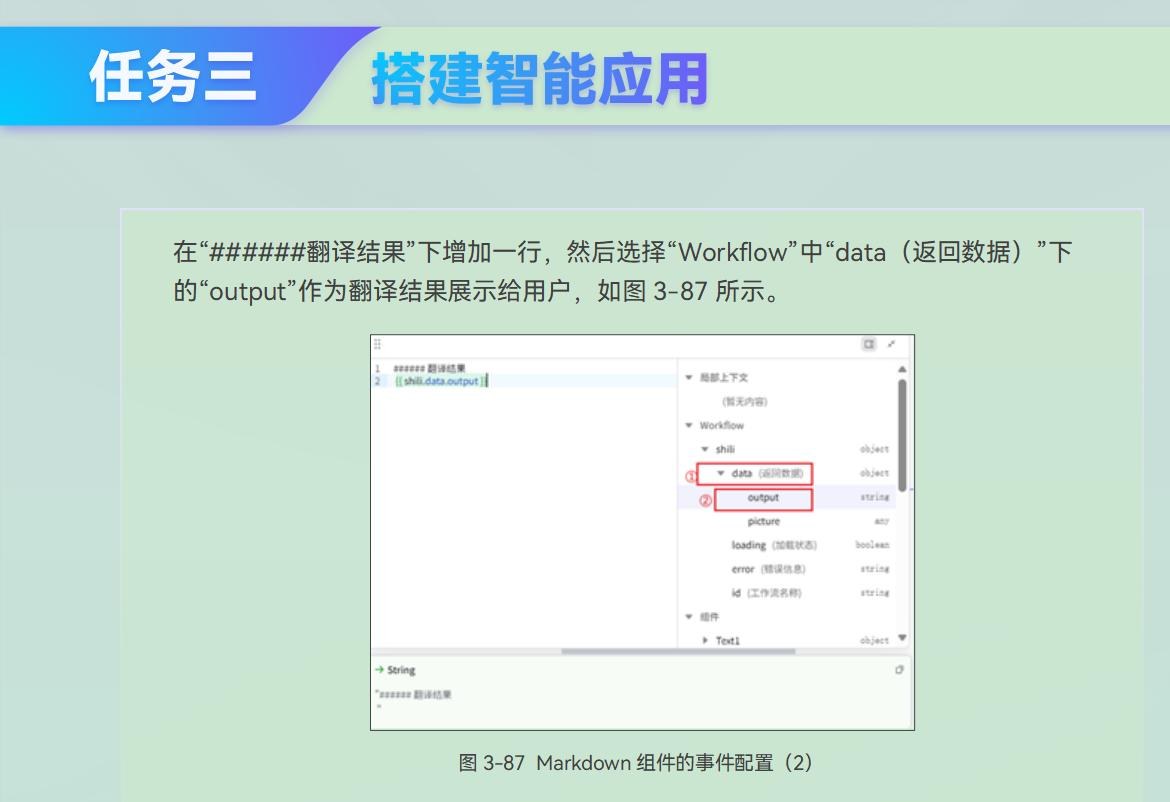1170x802 pixels.
Task: Collapse the 组件 section
Action: (689, 616)
